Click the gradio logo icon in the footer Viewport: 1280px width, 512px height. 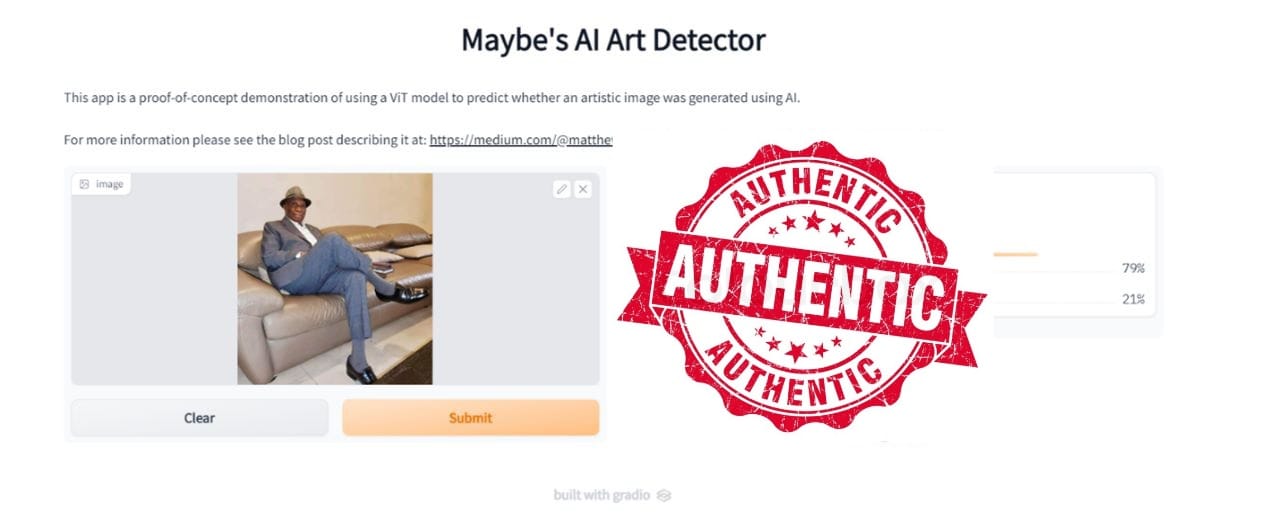[x=665, y=495]
